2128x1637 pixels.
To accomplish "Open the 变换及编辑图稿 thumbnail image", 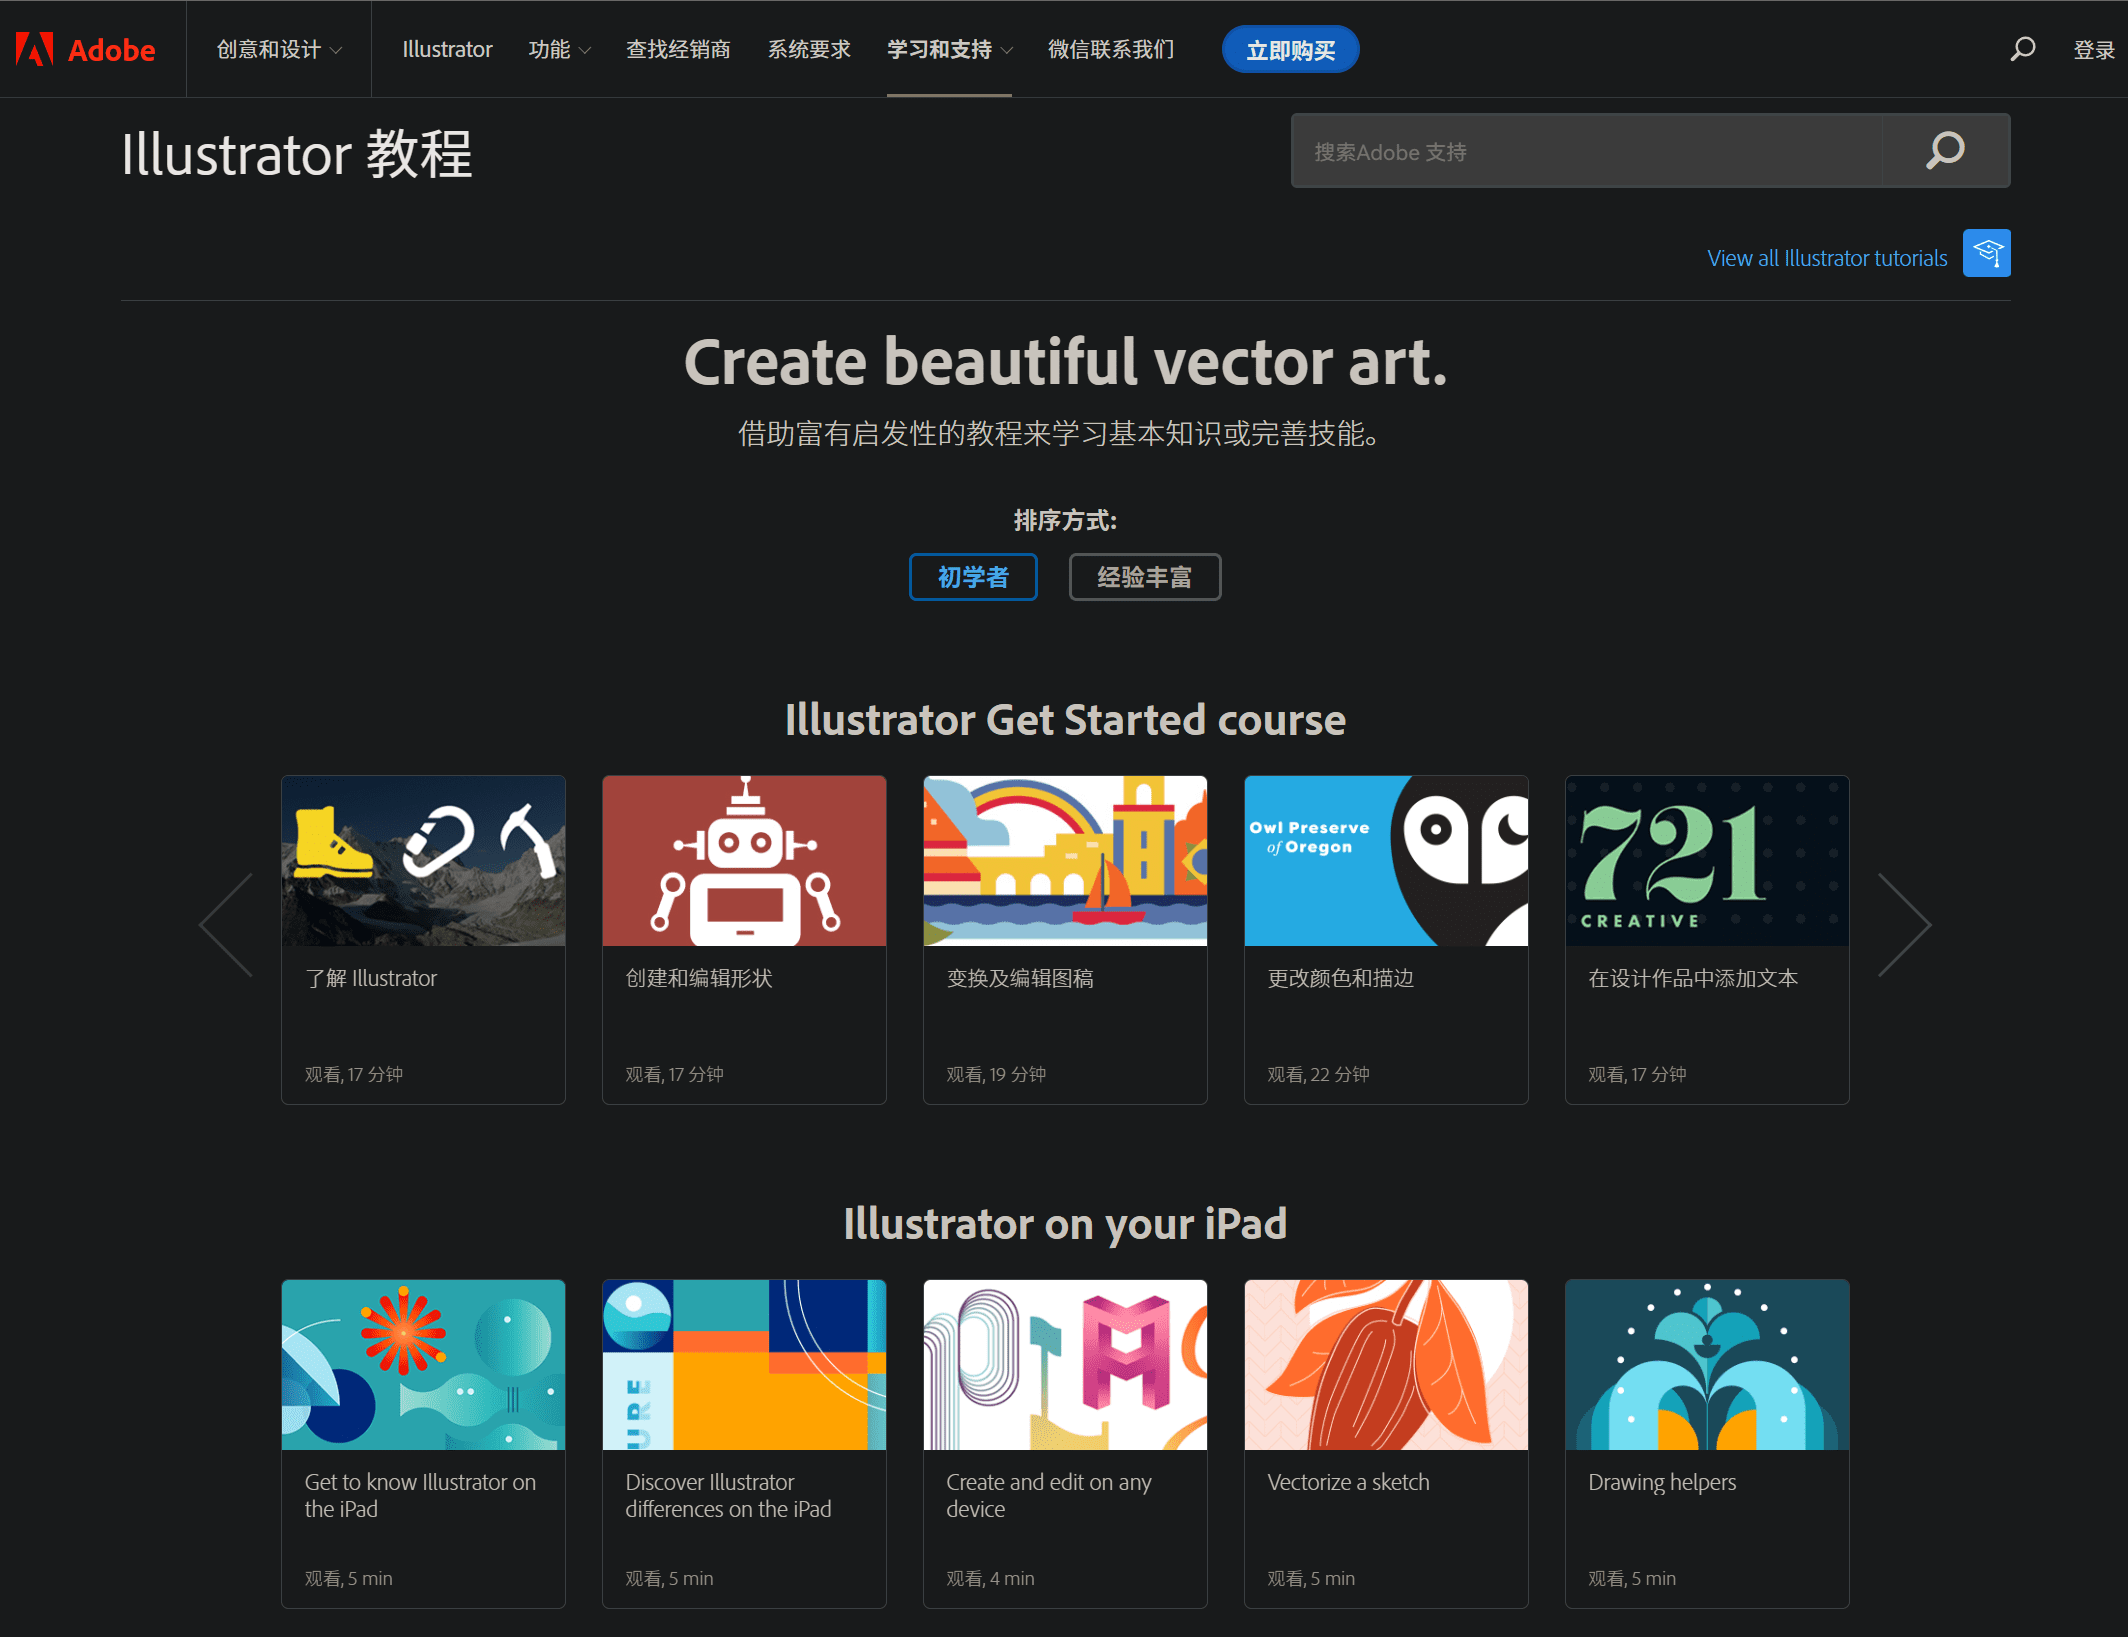I will pos(1065,861).
